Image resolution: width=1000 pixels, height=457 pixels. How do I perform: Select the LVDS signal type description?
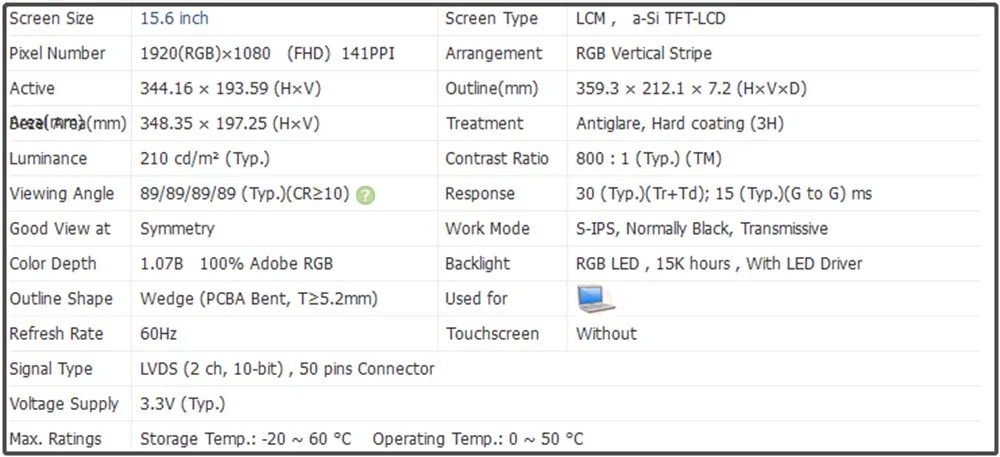(287, 369)
